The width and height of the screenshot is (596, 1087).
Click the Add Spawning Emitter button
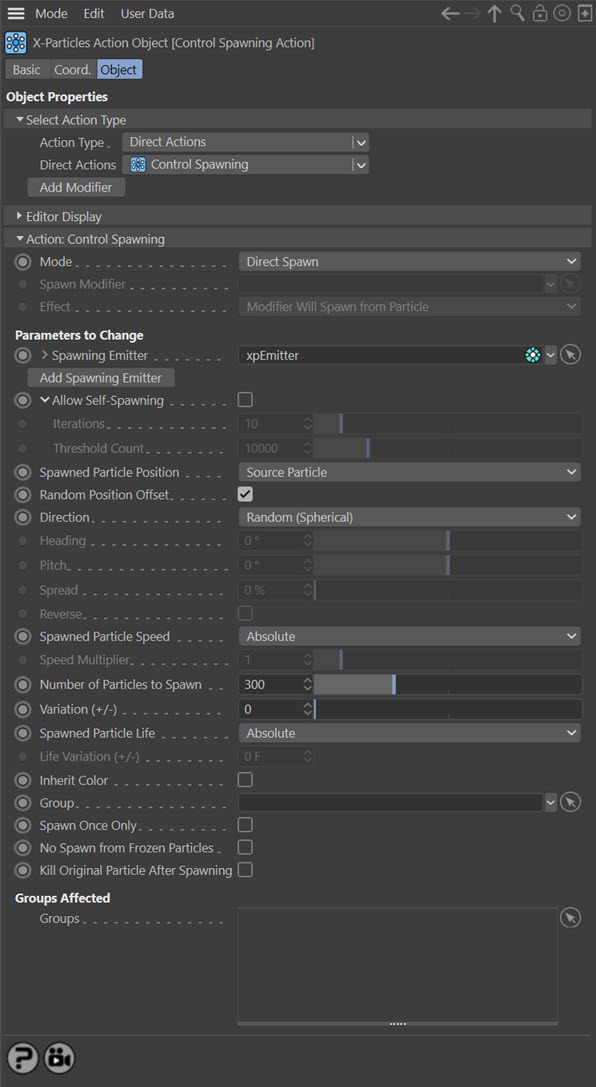(x=100, y=378)
